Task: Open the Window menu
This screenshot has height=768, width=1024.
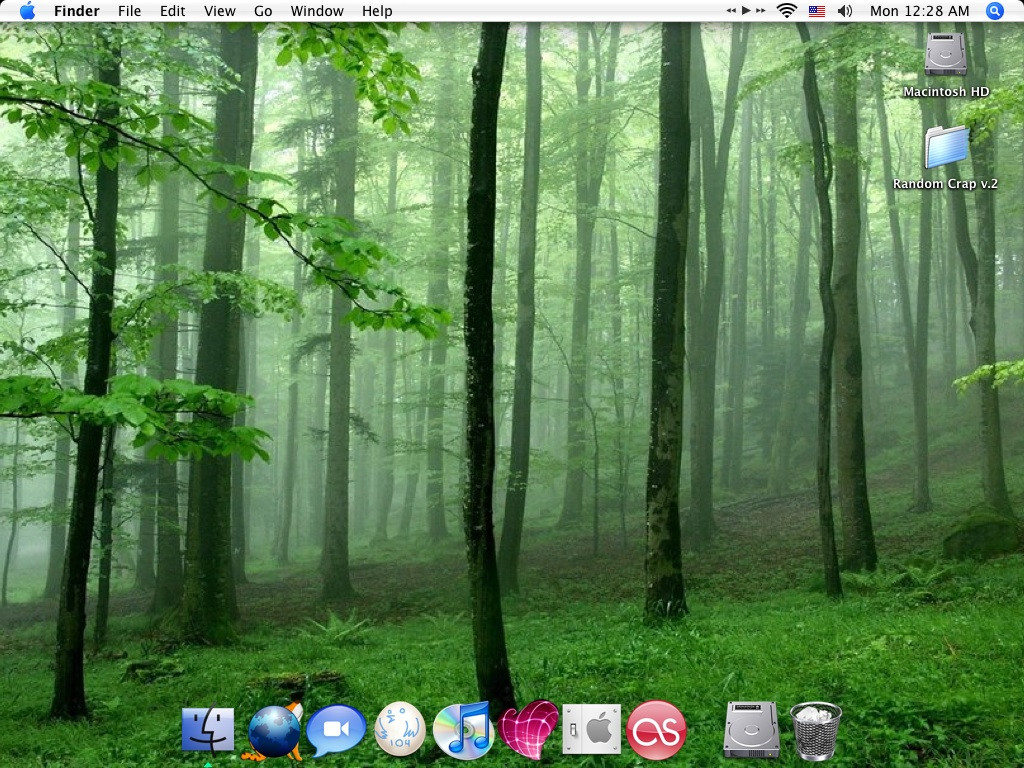Action: pyautogui.click(x=317, y=11)
